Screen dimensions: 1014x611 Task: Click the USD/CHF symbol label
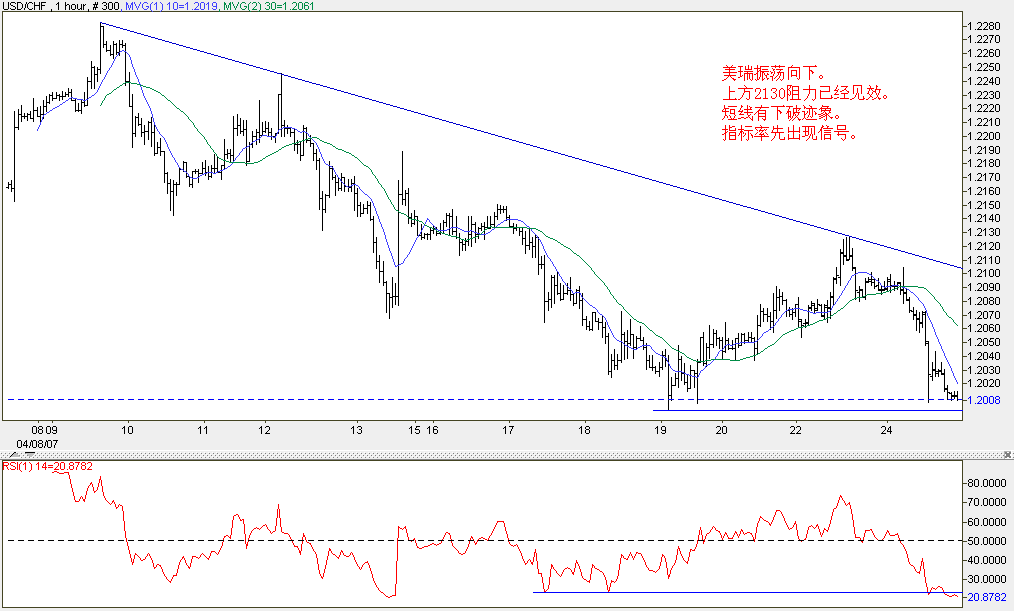(x=23, y=6)
